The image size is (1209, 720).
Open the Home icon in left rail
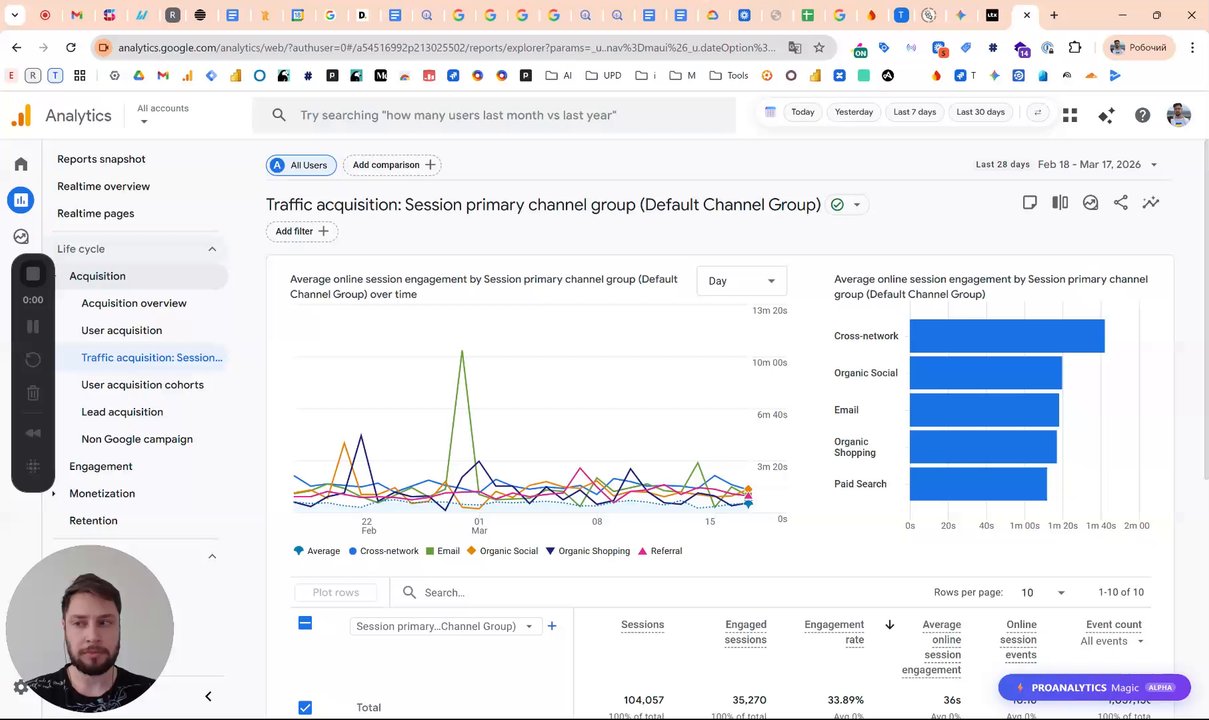(x=21, y=164)
